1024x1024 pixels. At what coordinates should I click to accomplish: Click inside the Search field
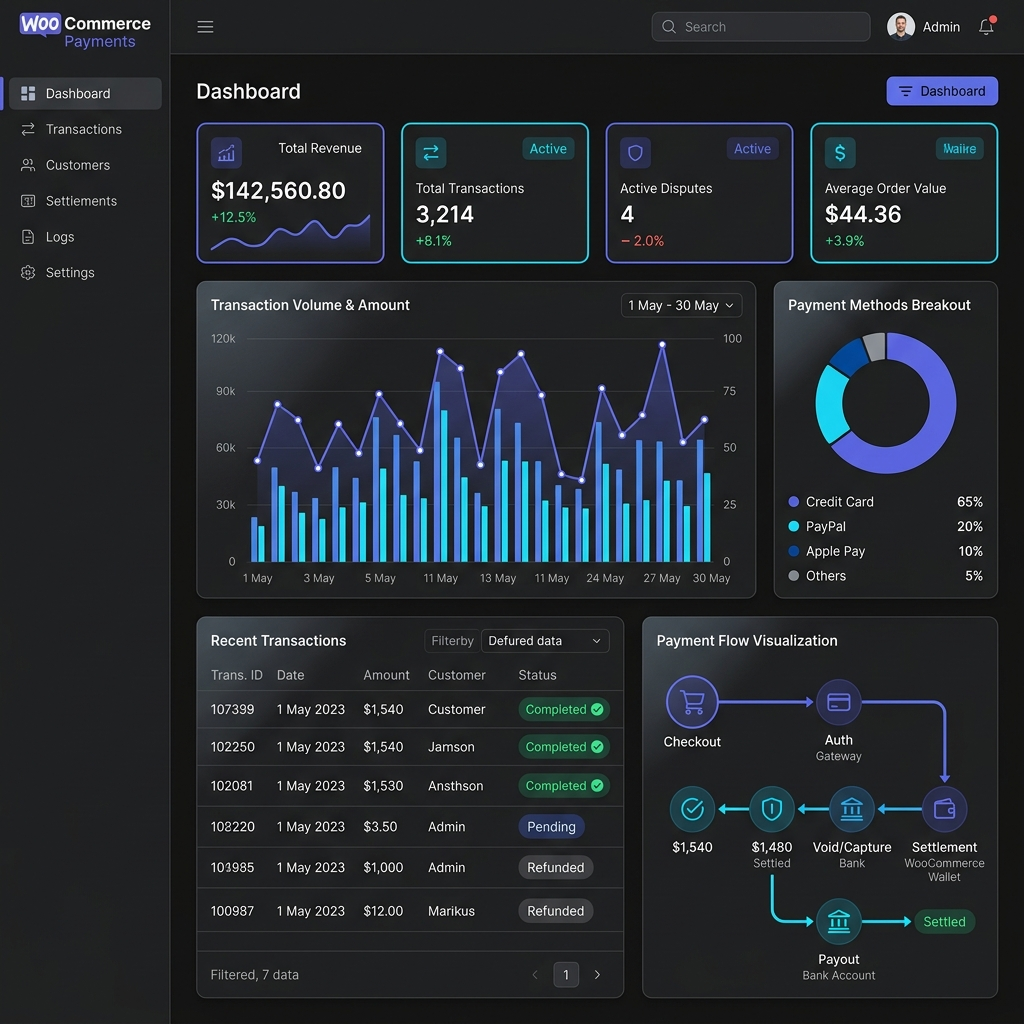(x=761, y=27)
